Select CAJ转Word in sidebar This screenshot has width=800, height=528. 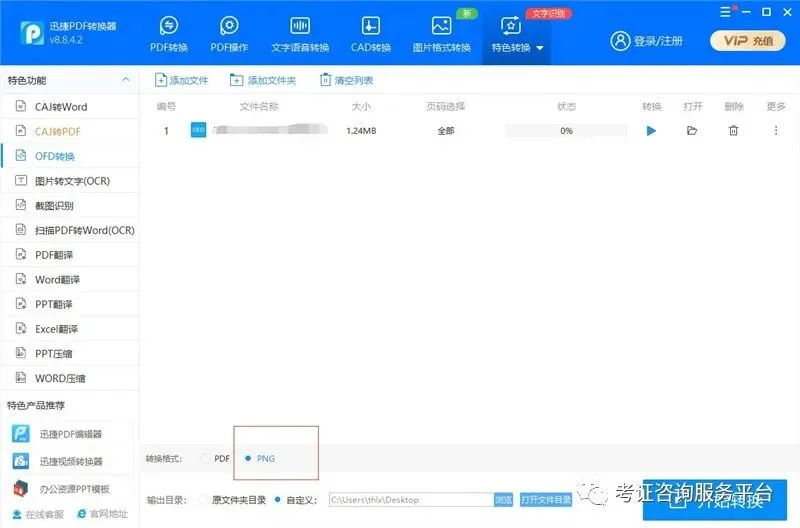(70, 107)
